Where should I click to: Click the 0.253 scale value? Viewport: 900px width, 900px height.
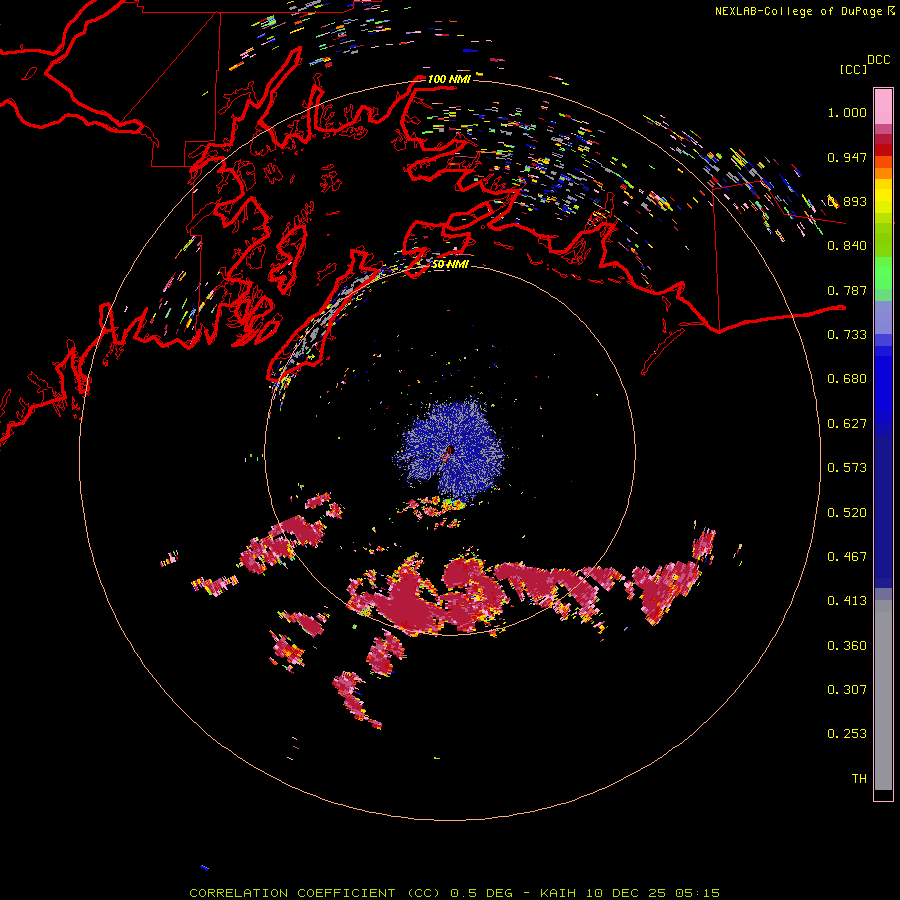click(847, 734)
